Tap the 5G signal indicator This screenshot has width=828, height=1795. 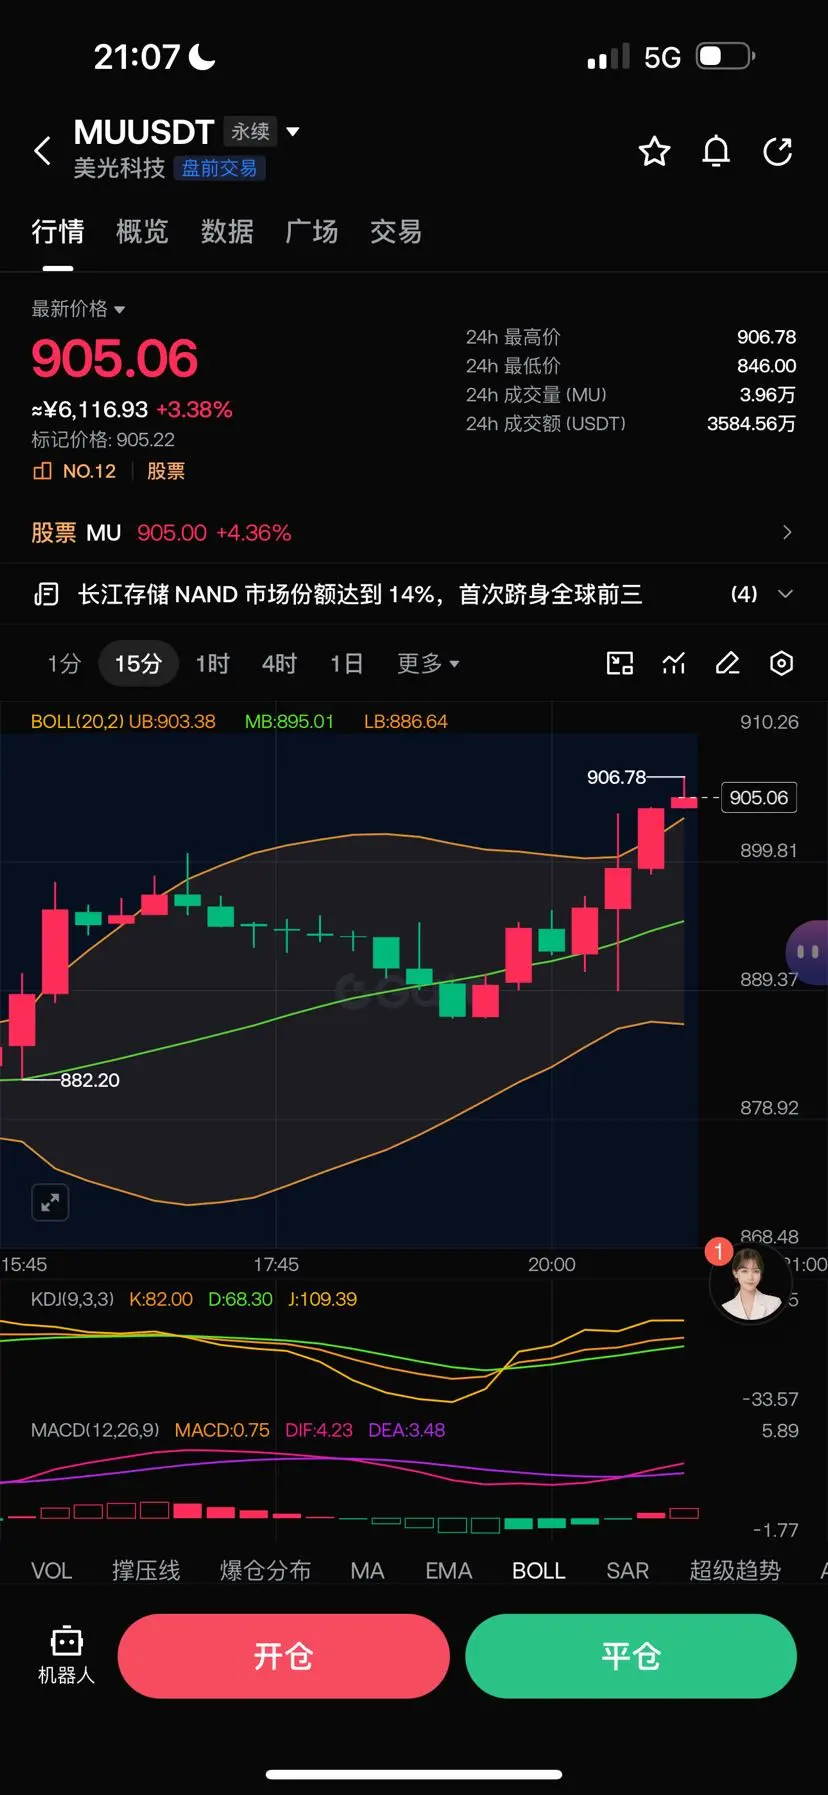tap(662, 57)
